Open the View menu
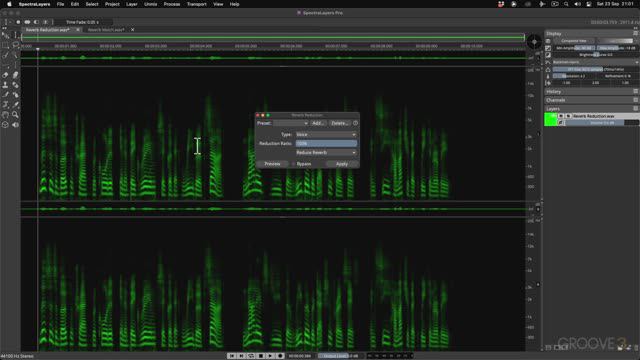Screen dimensions: 640x360 (x=218, y=4)
